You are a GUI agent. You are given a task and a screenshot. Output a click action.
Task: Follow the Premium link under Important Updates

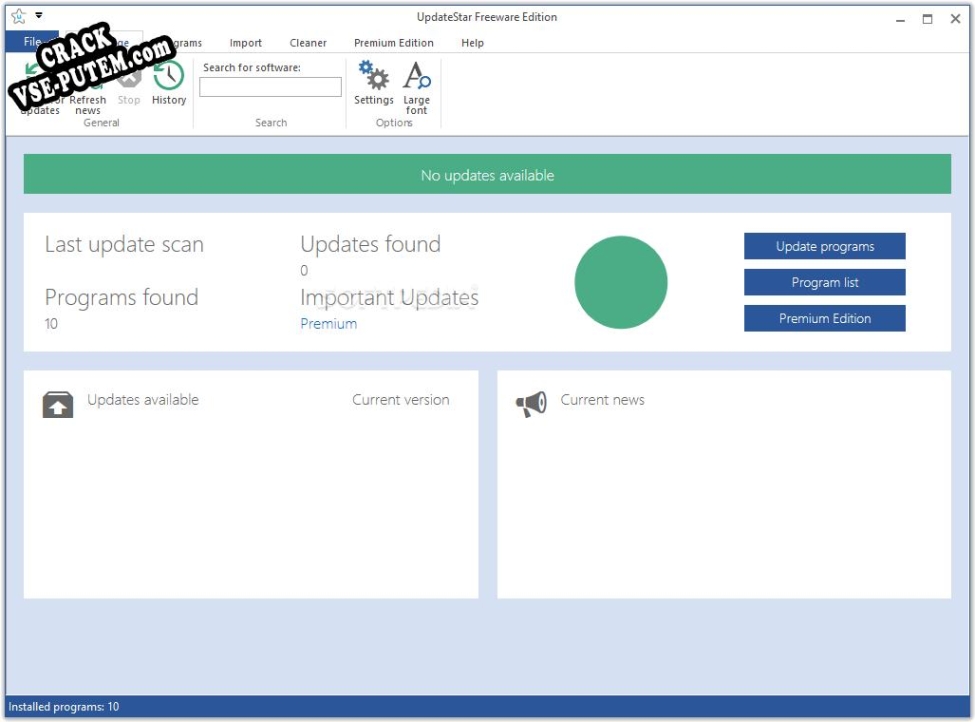coord(328,323)
